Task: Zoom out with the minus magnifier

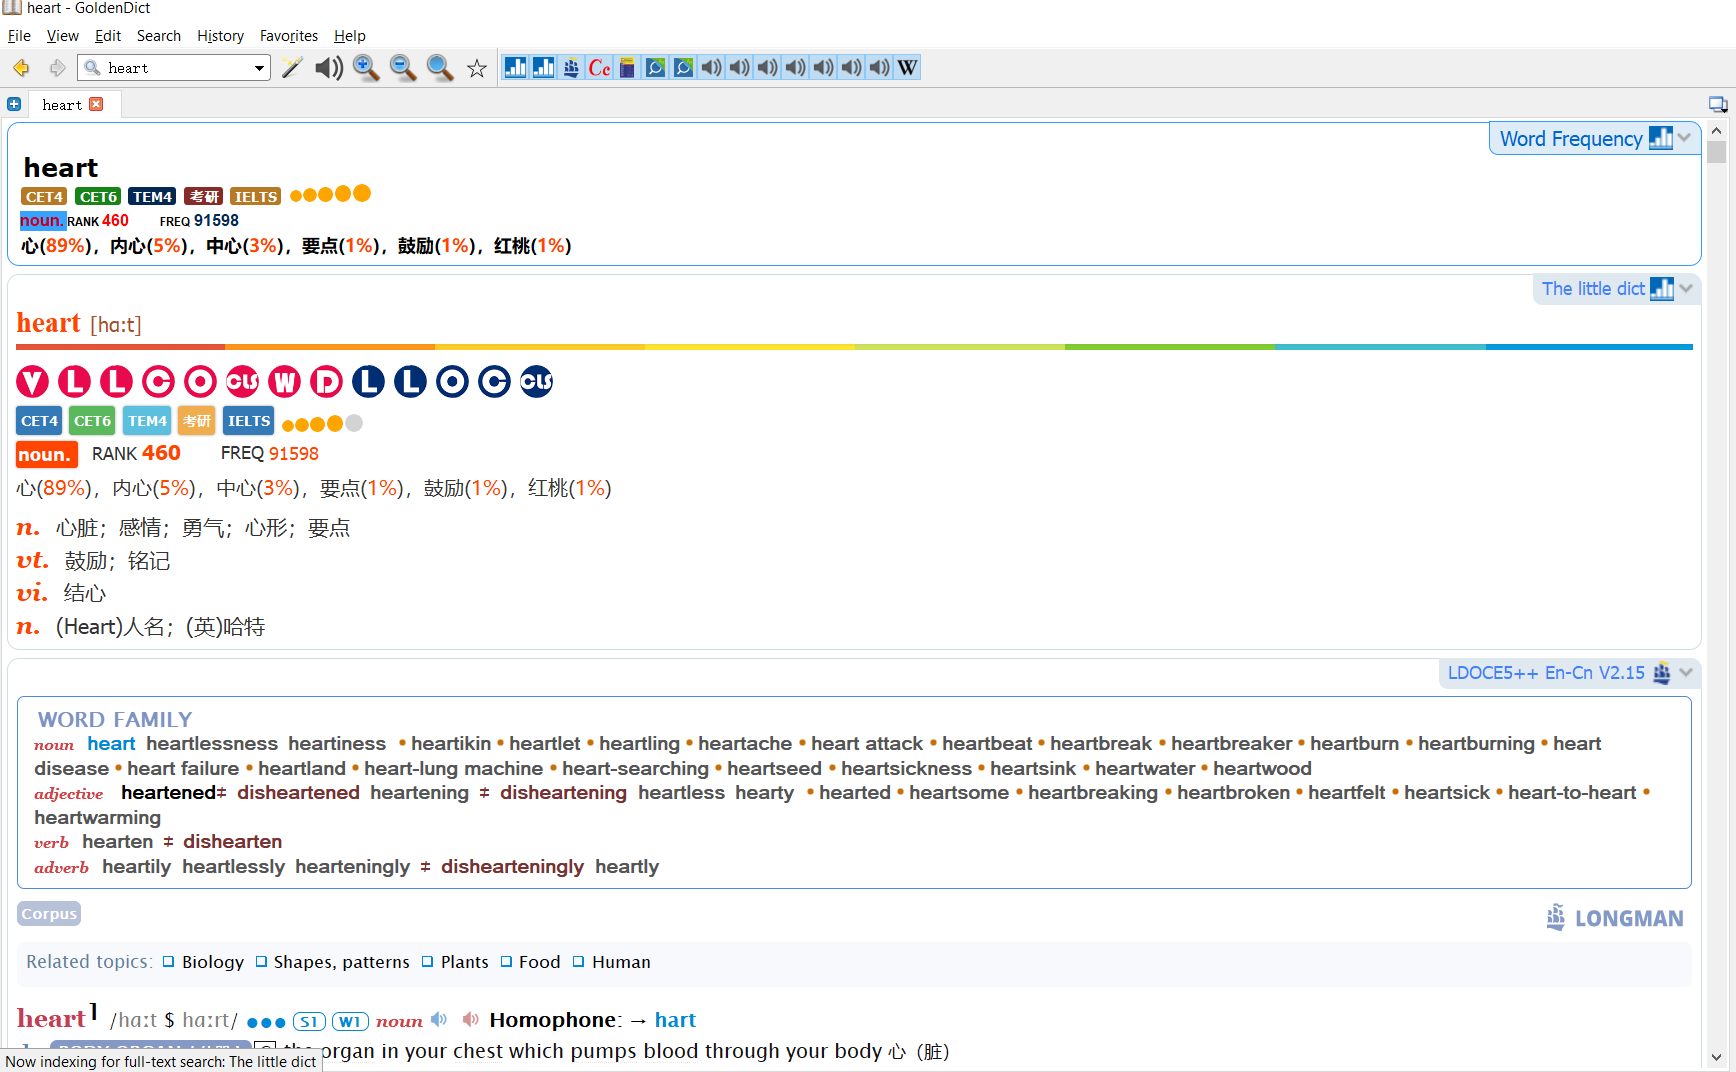Action: (x=403, y=68)
